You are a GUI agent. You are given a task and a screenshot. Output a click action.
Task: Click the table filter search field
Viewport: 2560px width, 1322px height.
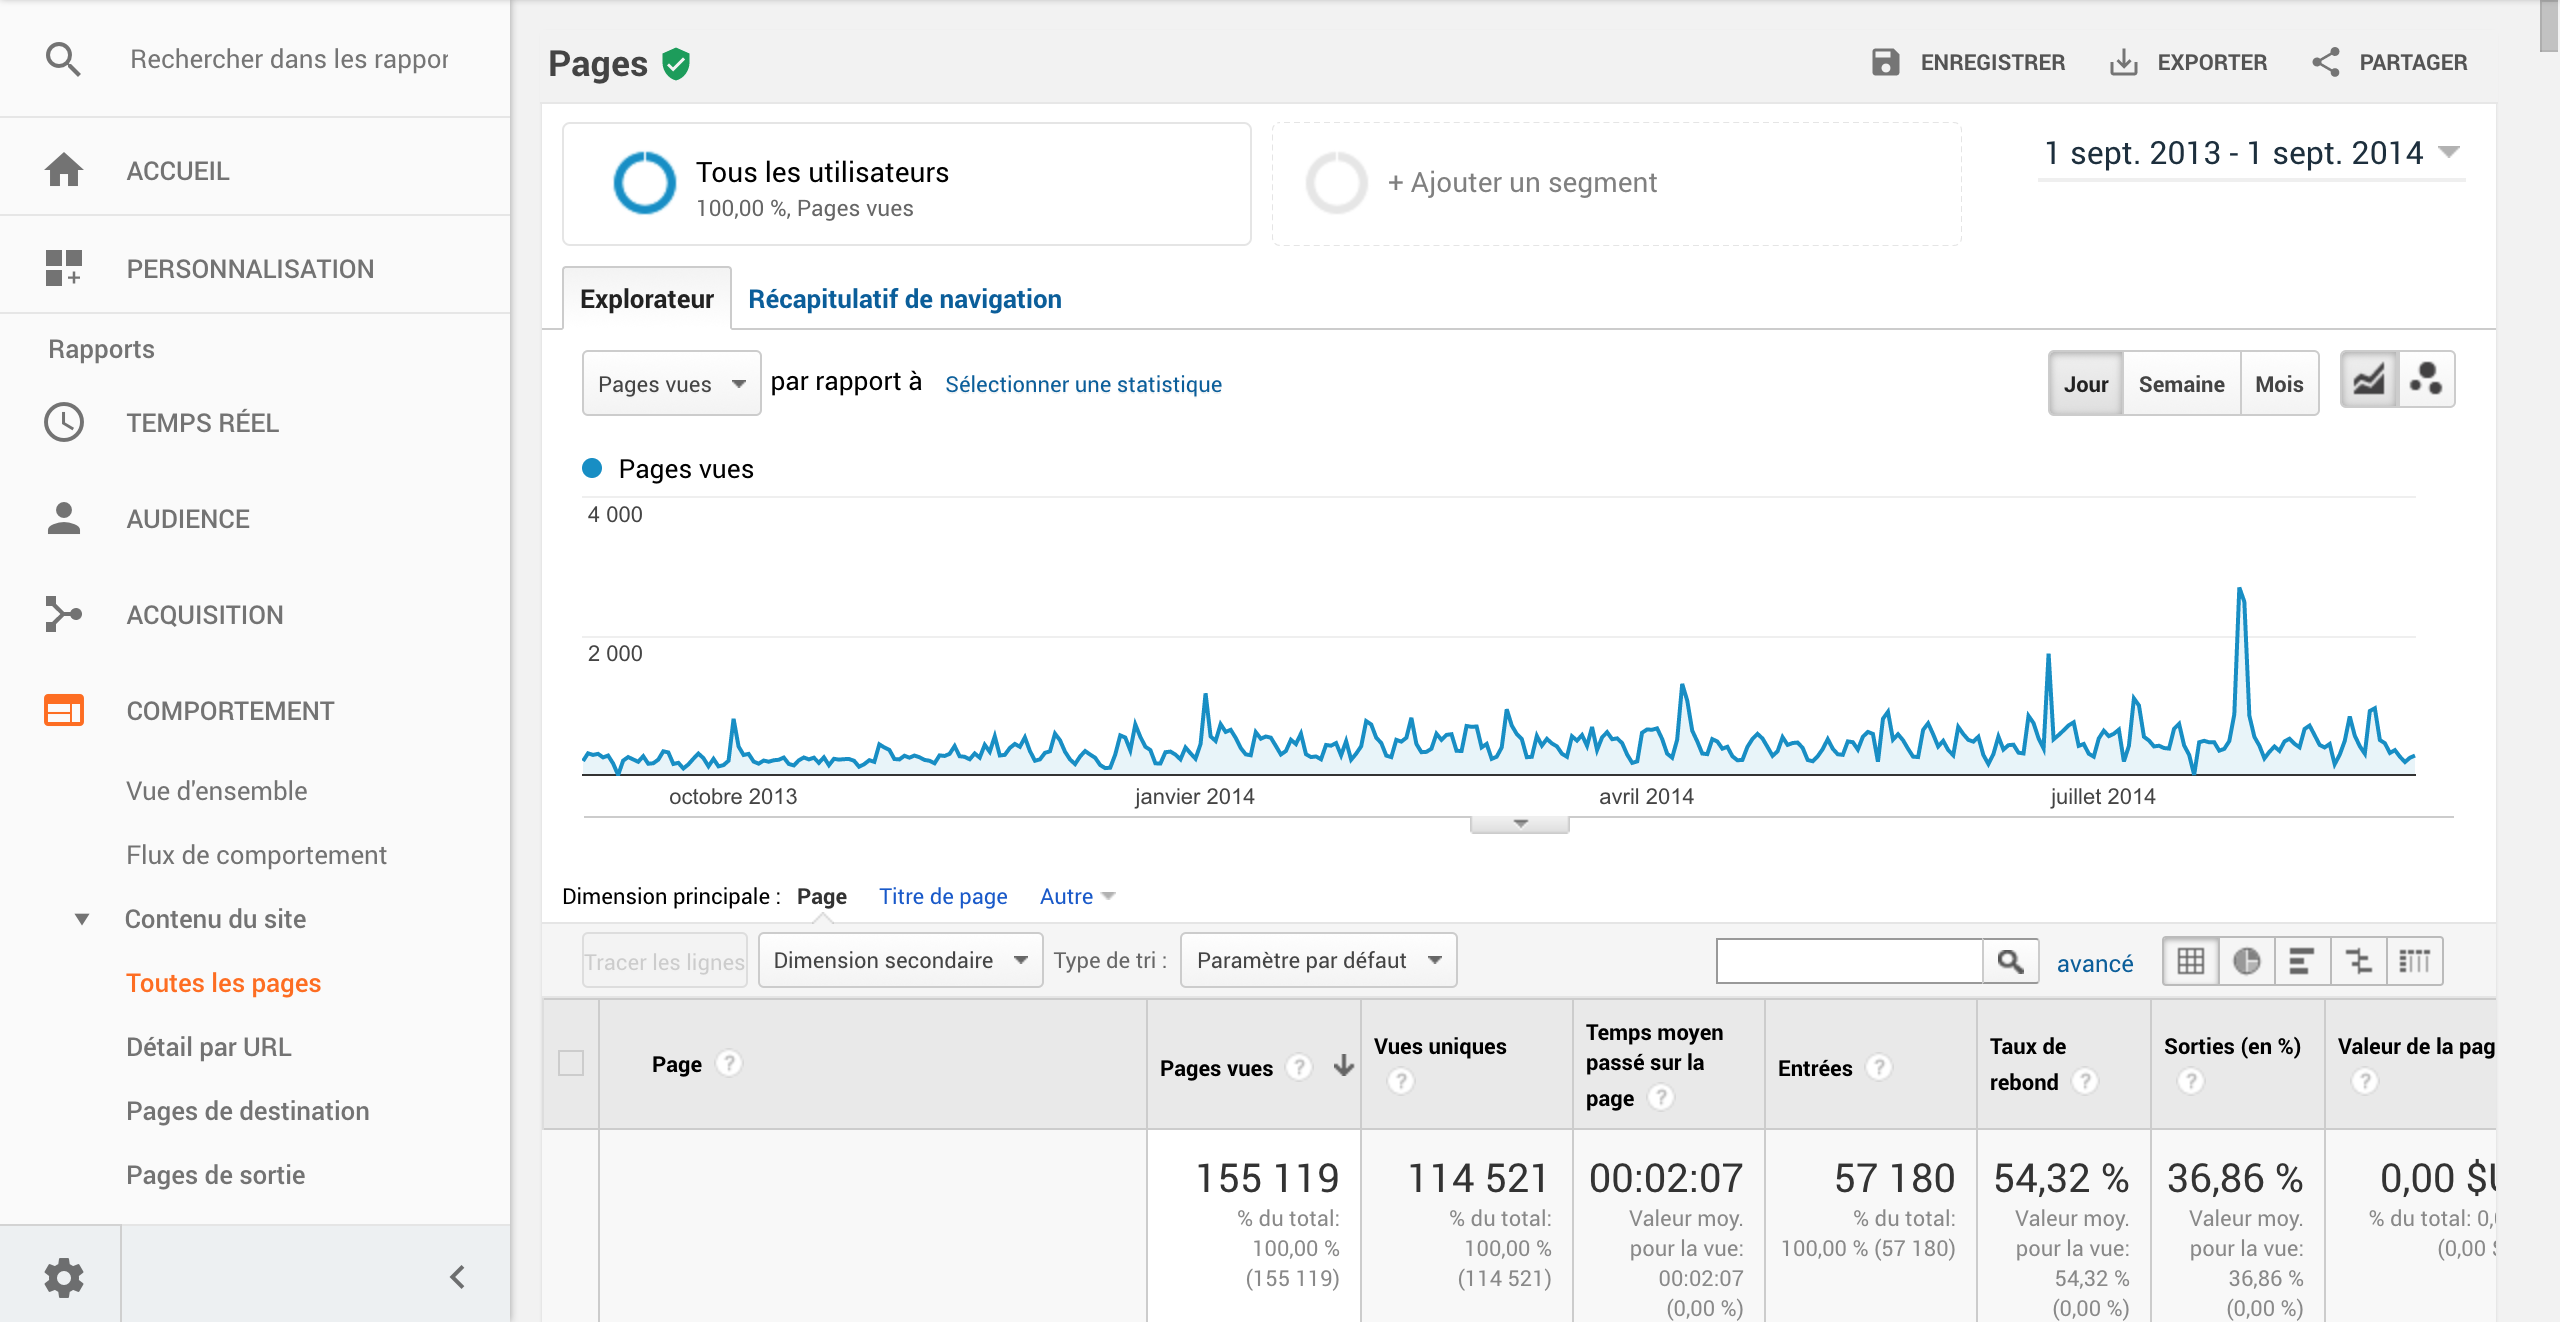click(1849, 961)
